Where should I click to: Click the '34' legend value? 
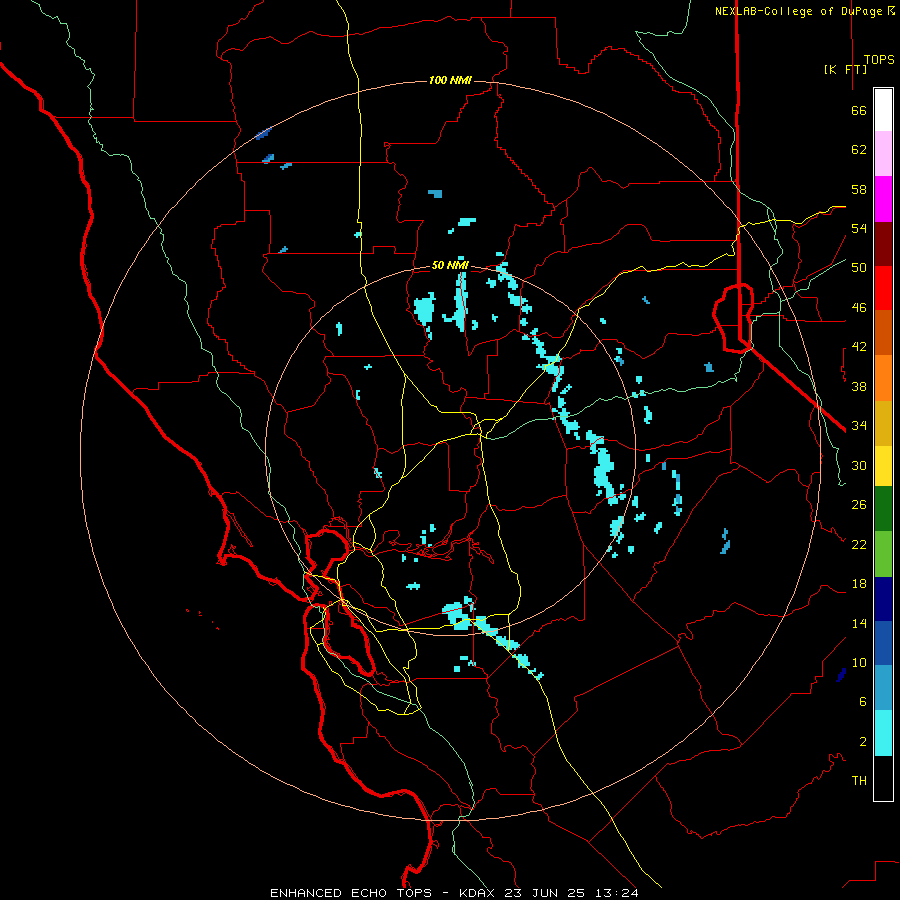(859, 426)
